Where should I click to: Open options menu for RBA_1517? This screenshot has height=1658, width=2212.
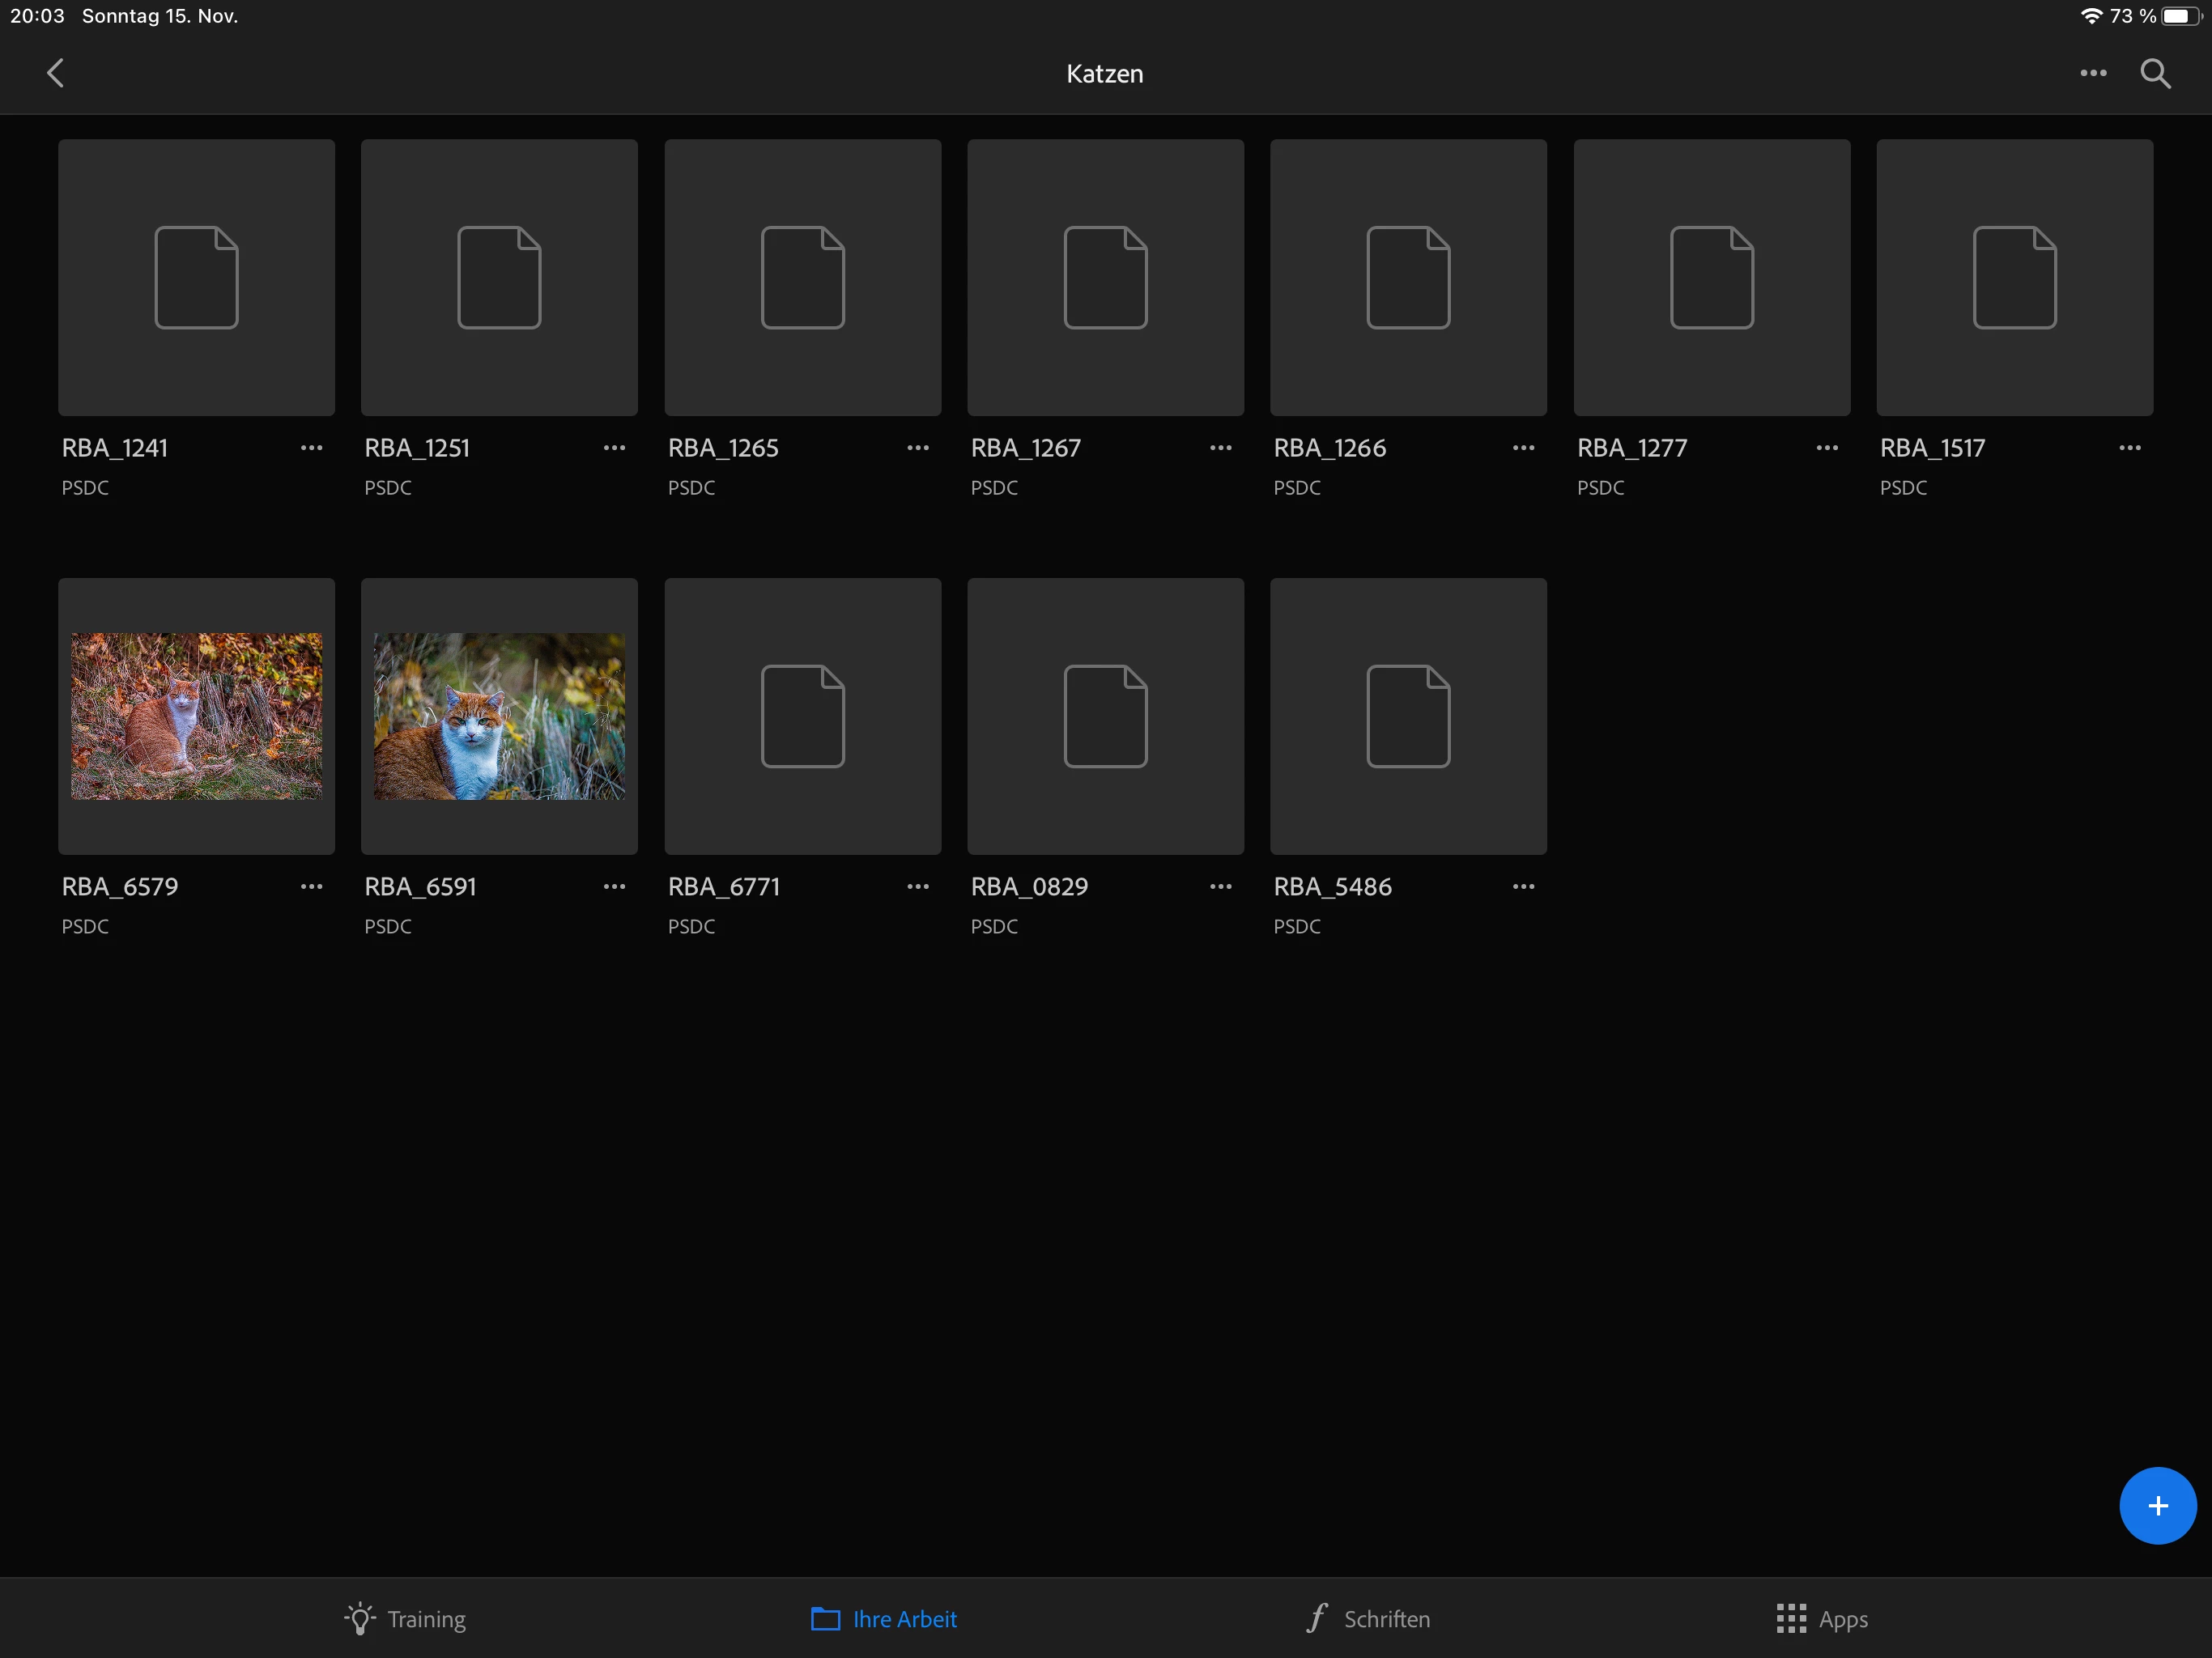point(2129,448)
